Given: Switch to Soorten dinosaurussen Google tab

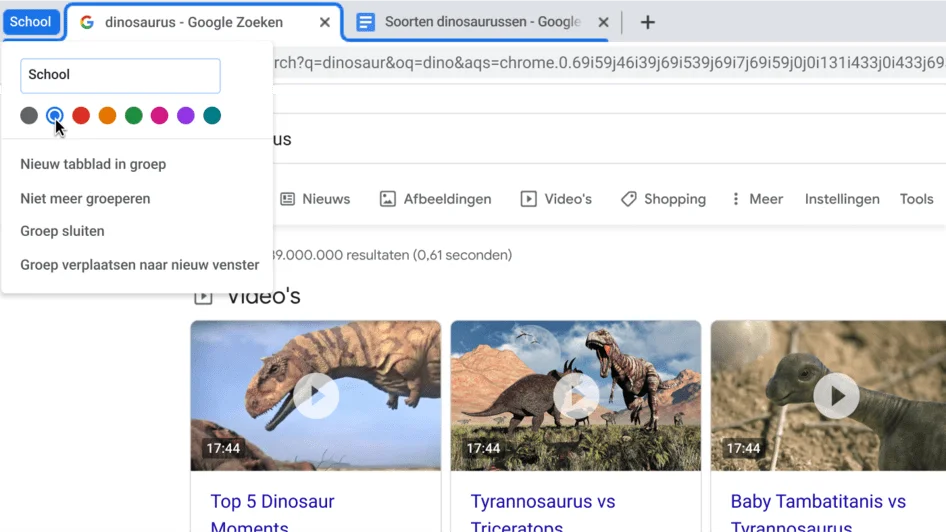Looking at the screenshot, I should point(482,22).
